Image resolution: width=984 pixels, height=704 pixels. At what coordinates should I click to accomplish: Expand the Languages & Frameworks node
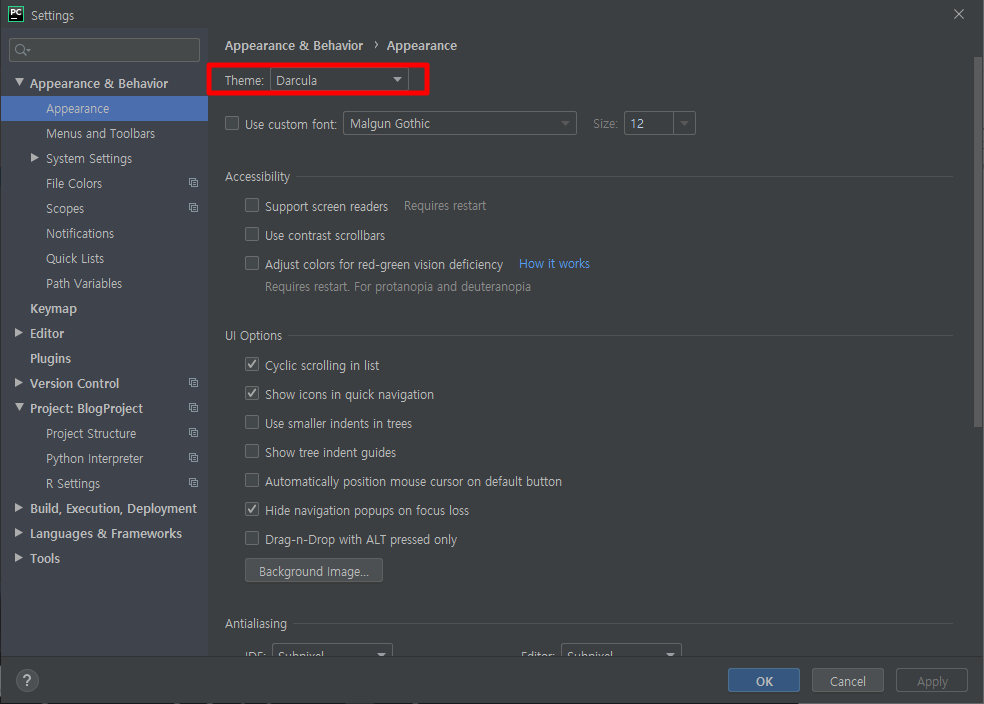pos(19,533)
